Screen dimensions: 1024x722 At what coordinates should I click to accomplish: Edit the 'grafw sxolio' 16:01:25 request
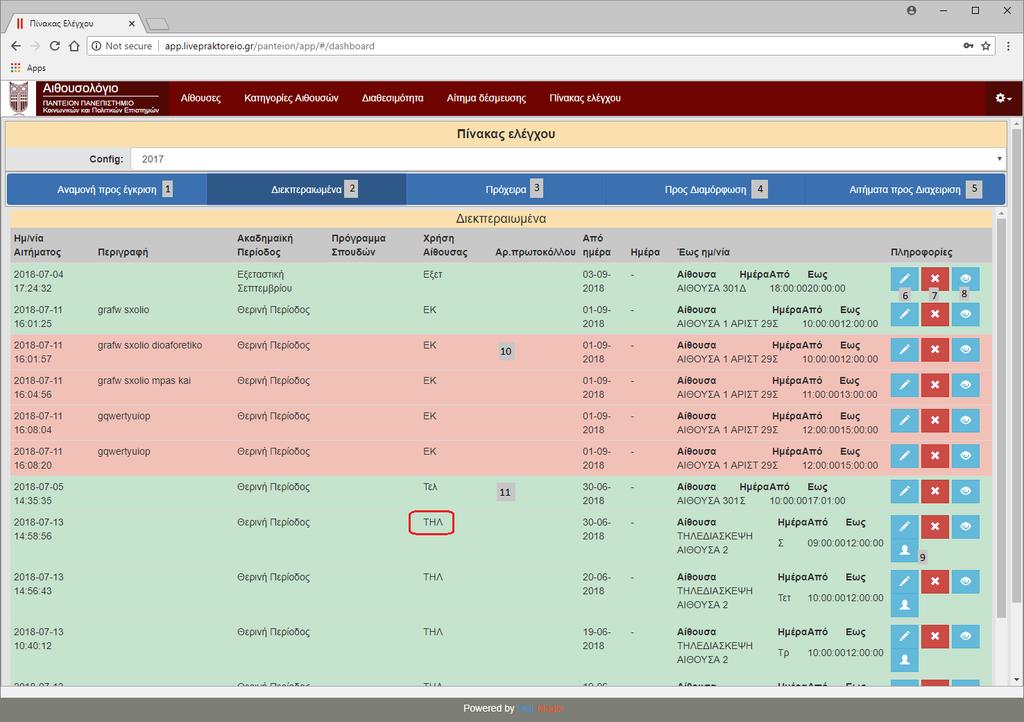point(904,314)
